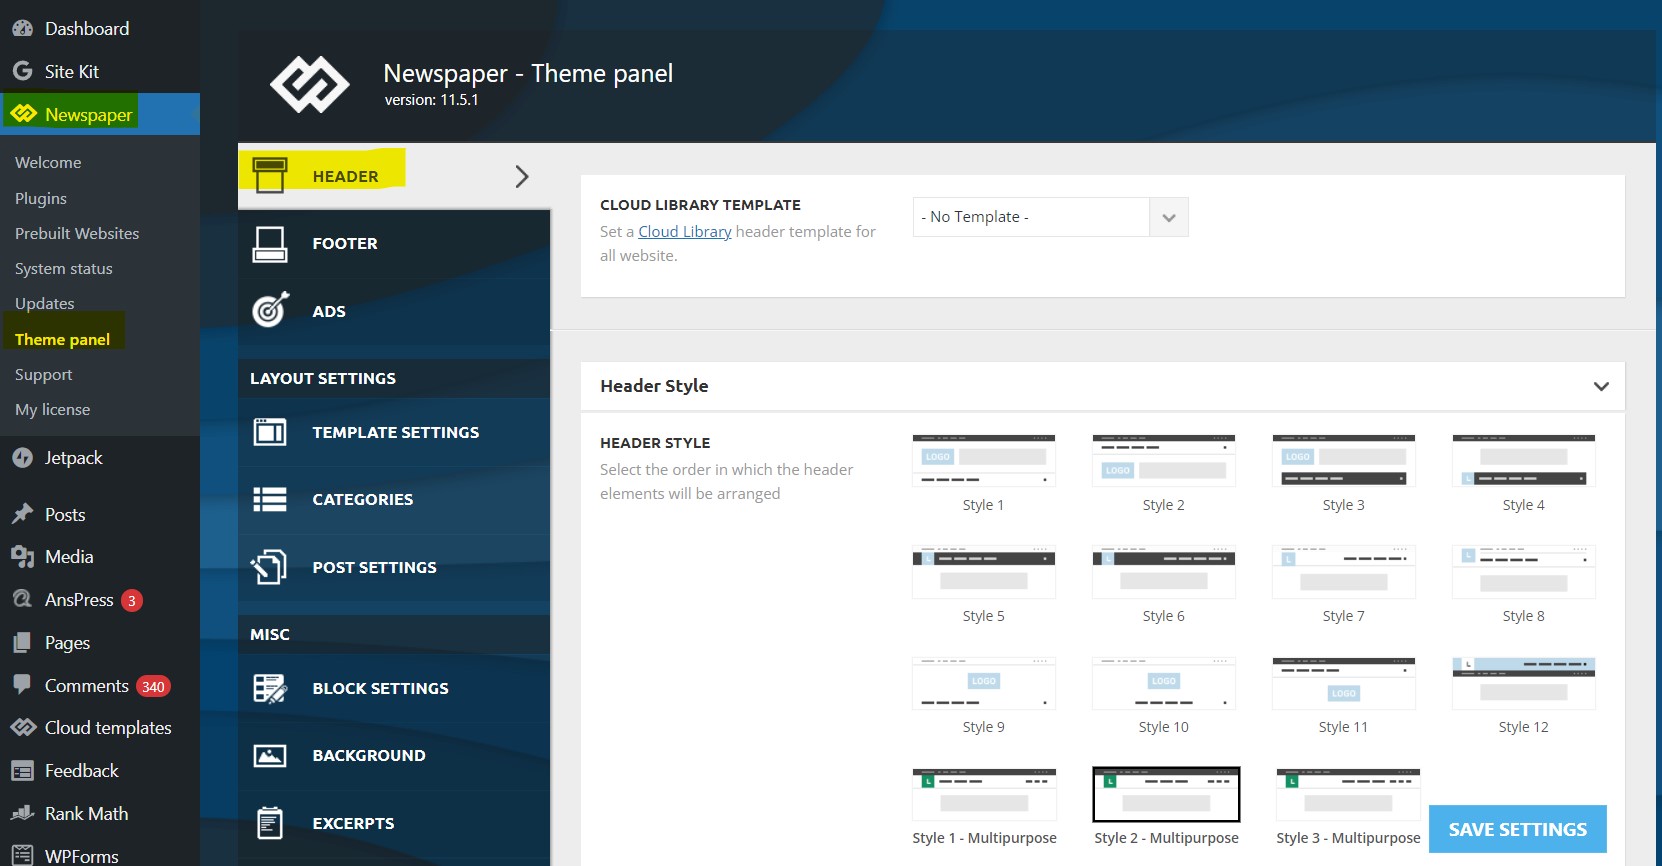
Task: Open the Post Settings icon
Action: [270, 567]
